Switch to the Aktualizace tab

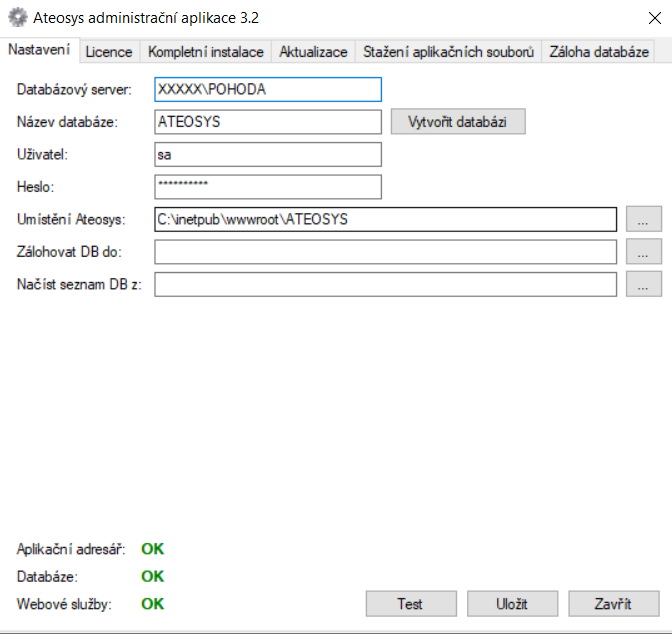point(313,52)
